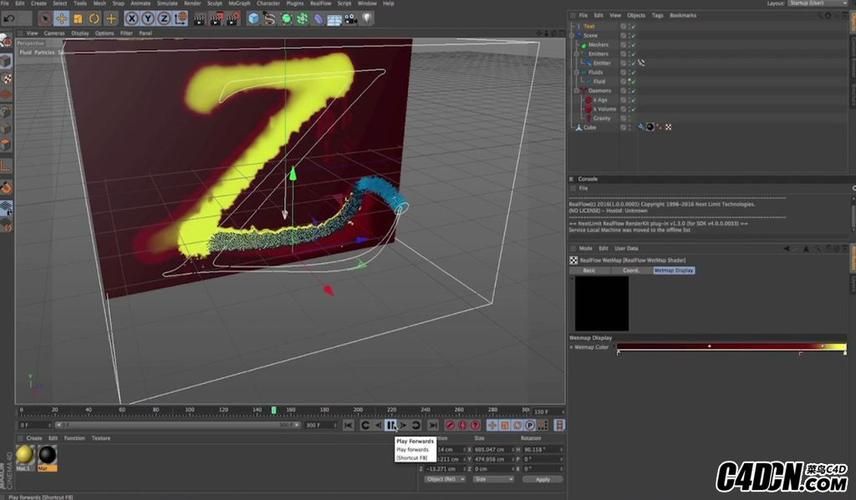856x500 pixels.
Task: Open the viewport Cameras menu
Action: (x=54, y=33)
